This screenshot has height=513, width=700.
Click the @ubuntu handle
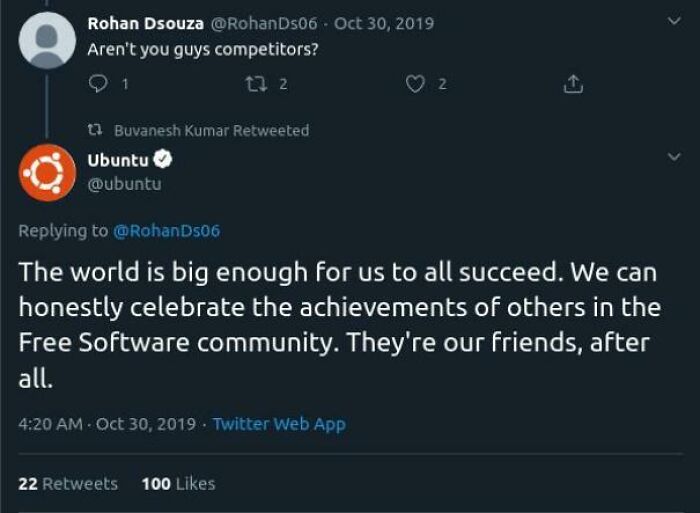tap(125, 183)
